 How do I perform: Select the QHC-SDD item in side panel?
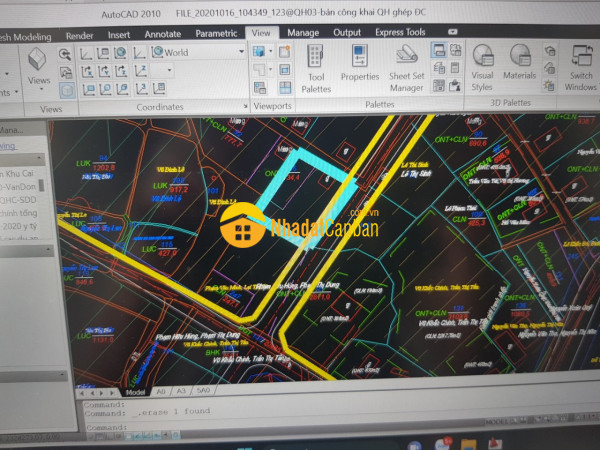point(20,213)
